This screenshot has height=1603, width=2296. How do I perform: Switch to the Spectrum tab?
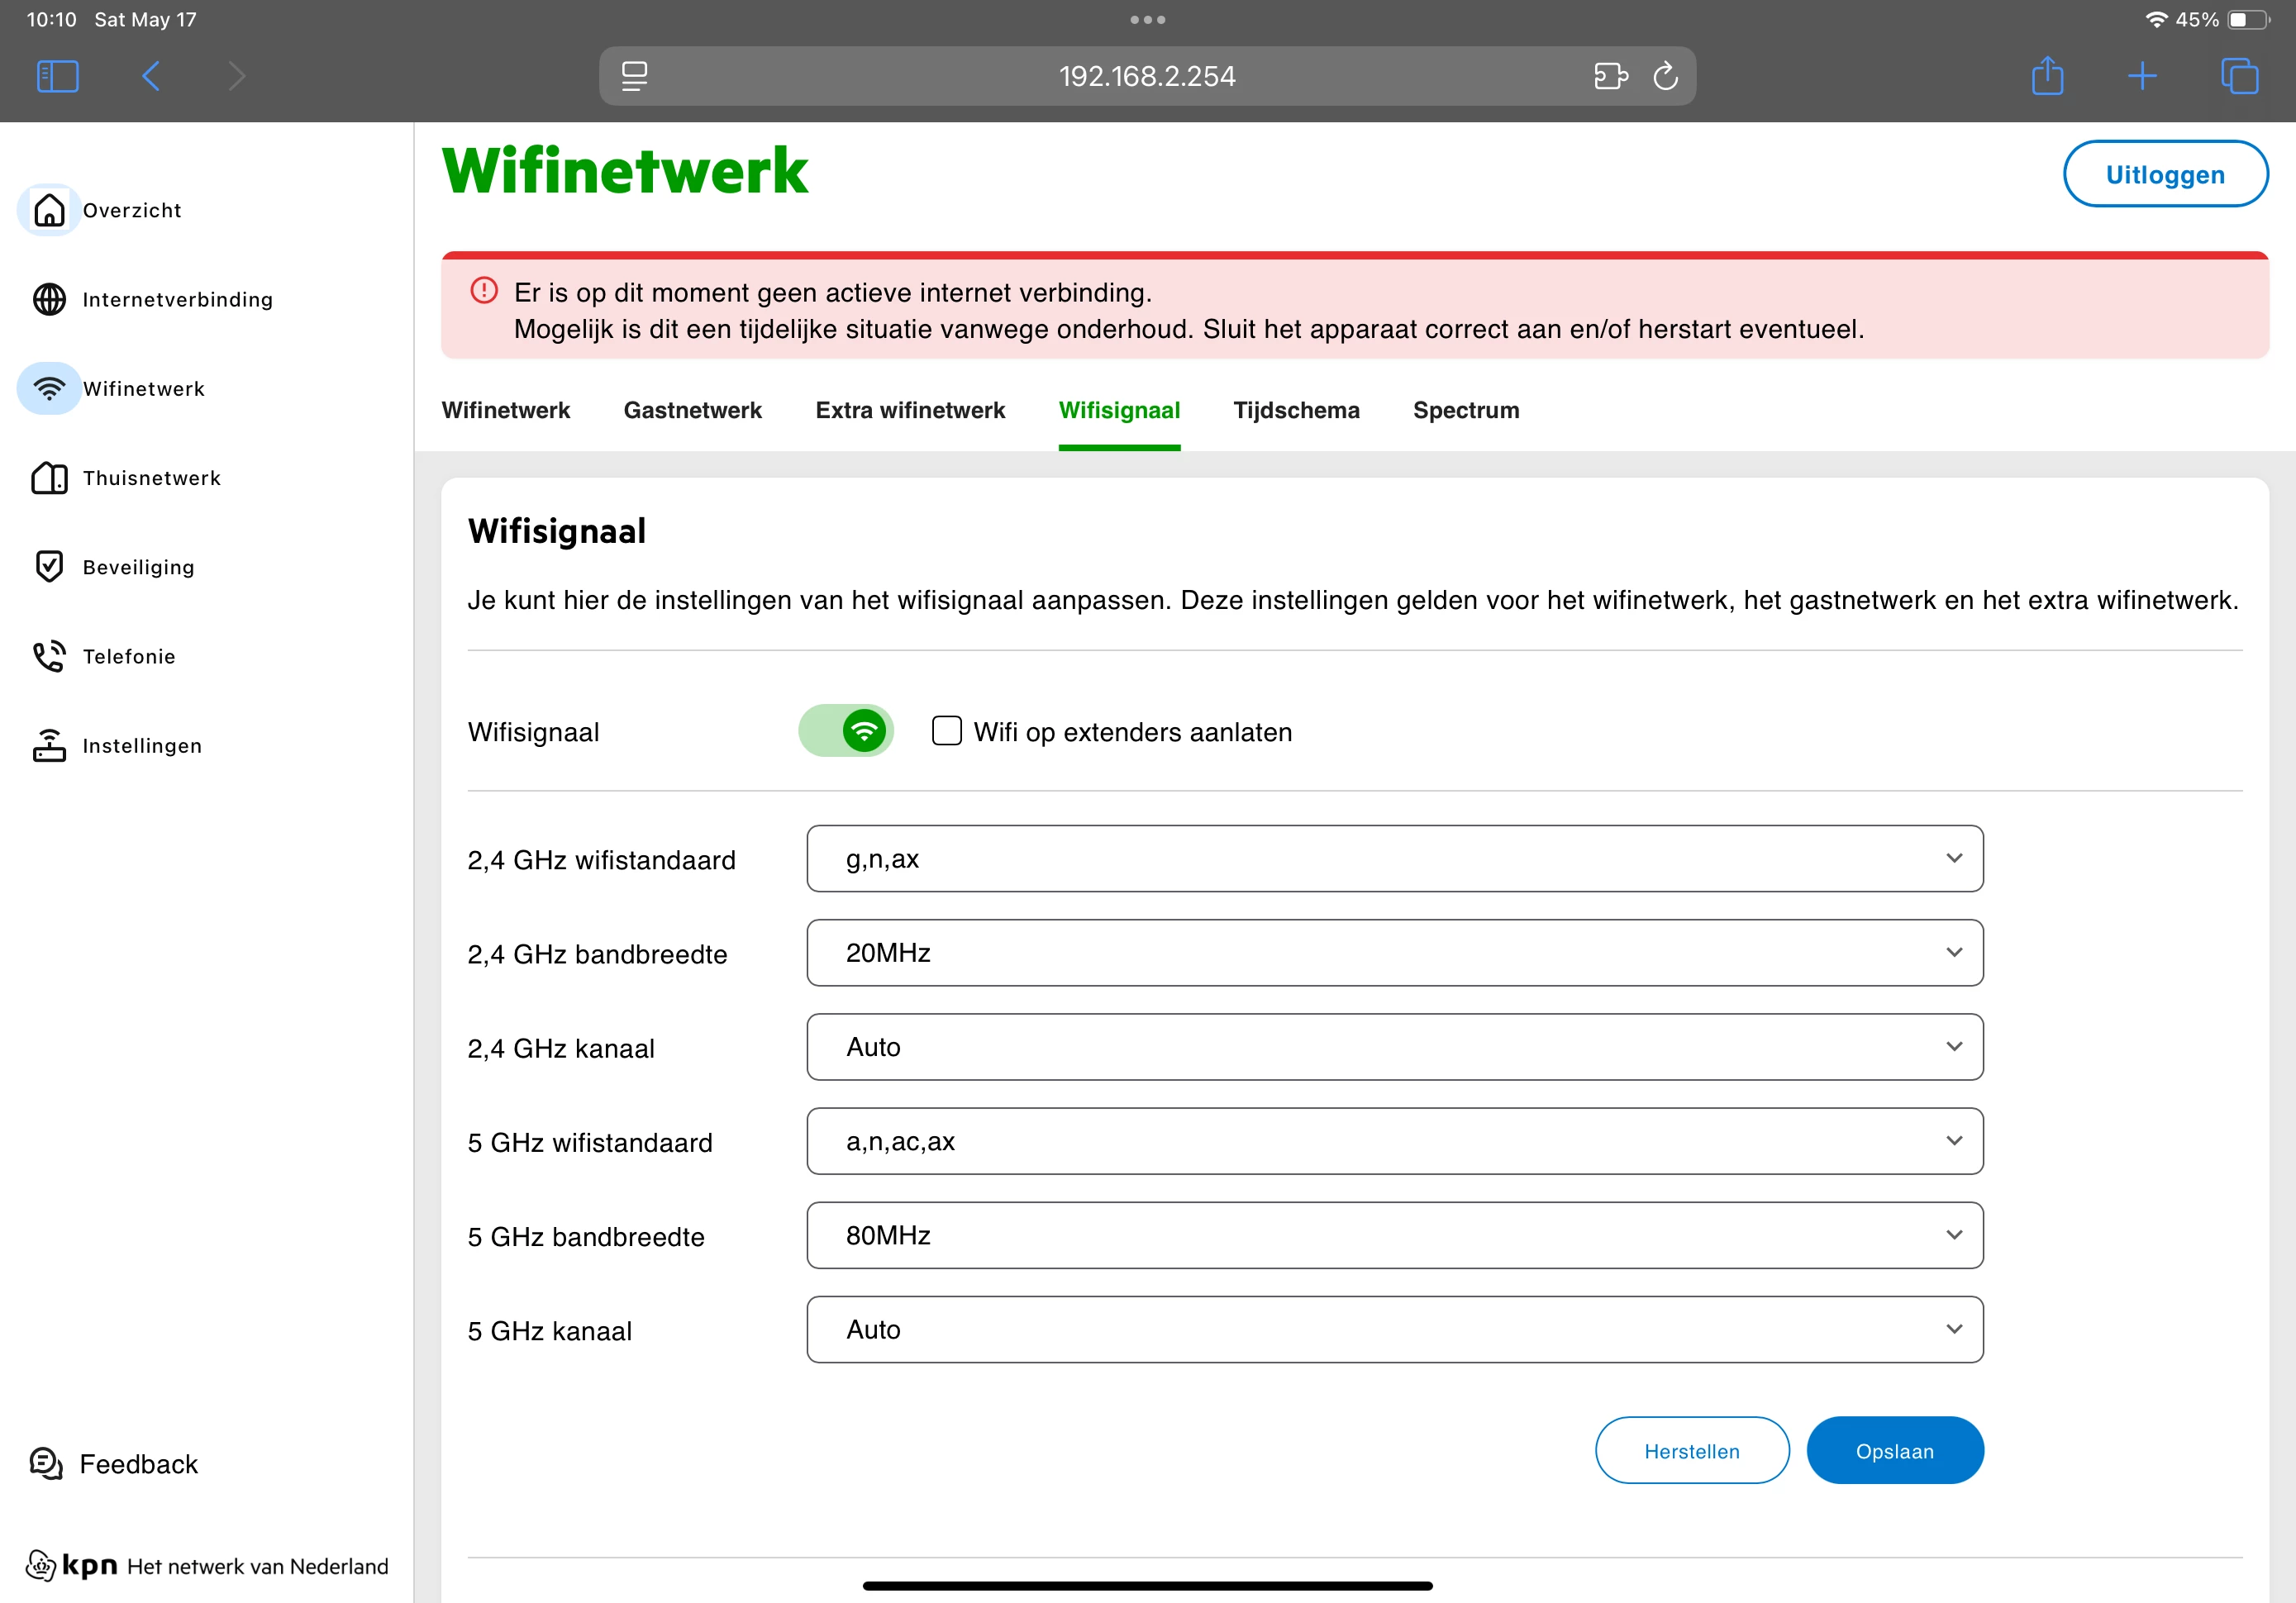1465,410
